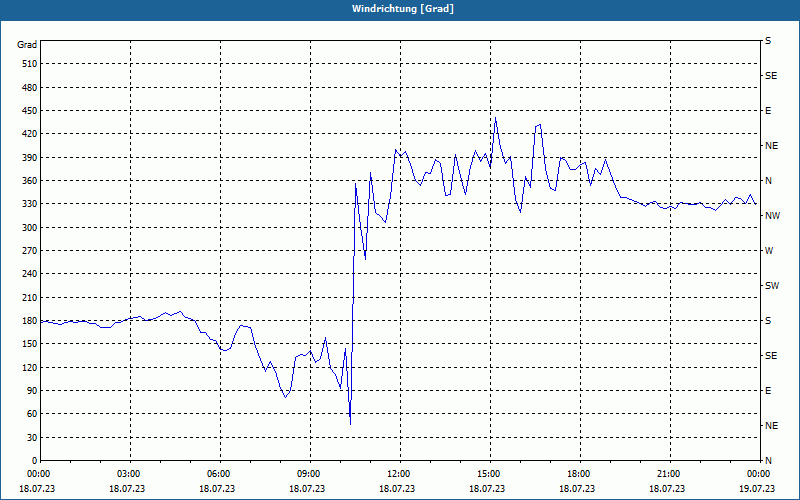Viewport: 800px width, 500px height.
Task: Click the 06:00 time label
Action: (218, 474)
